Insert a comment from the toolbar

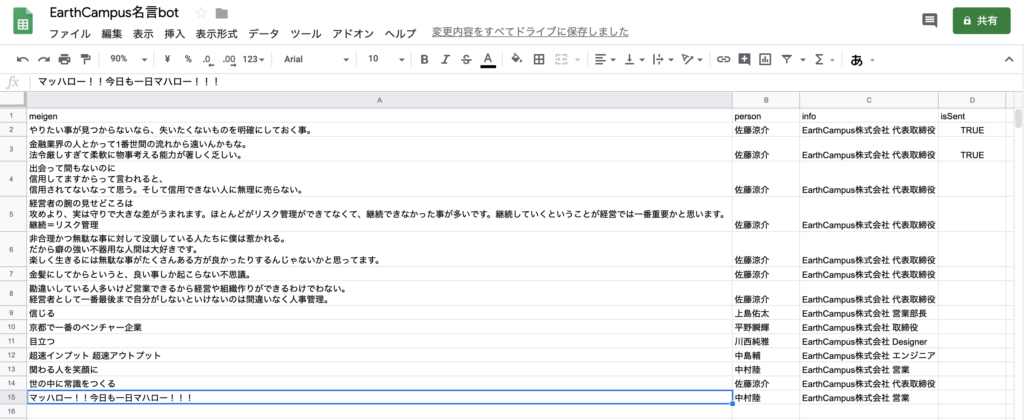coord(744,59)
